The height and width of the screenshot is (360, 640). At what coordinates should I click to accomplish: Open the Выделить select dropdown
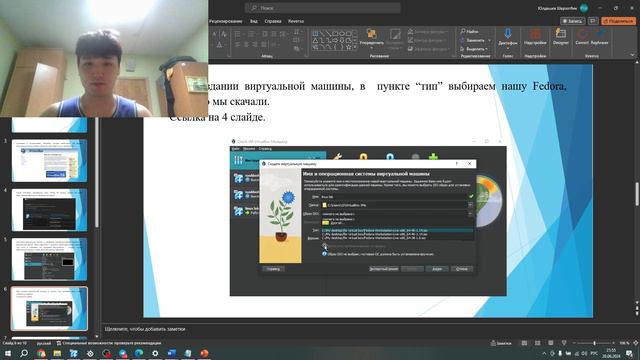(x=473, y=49)
